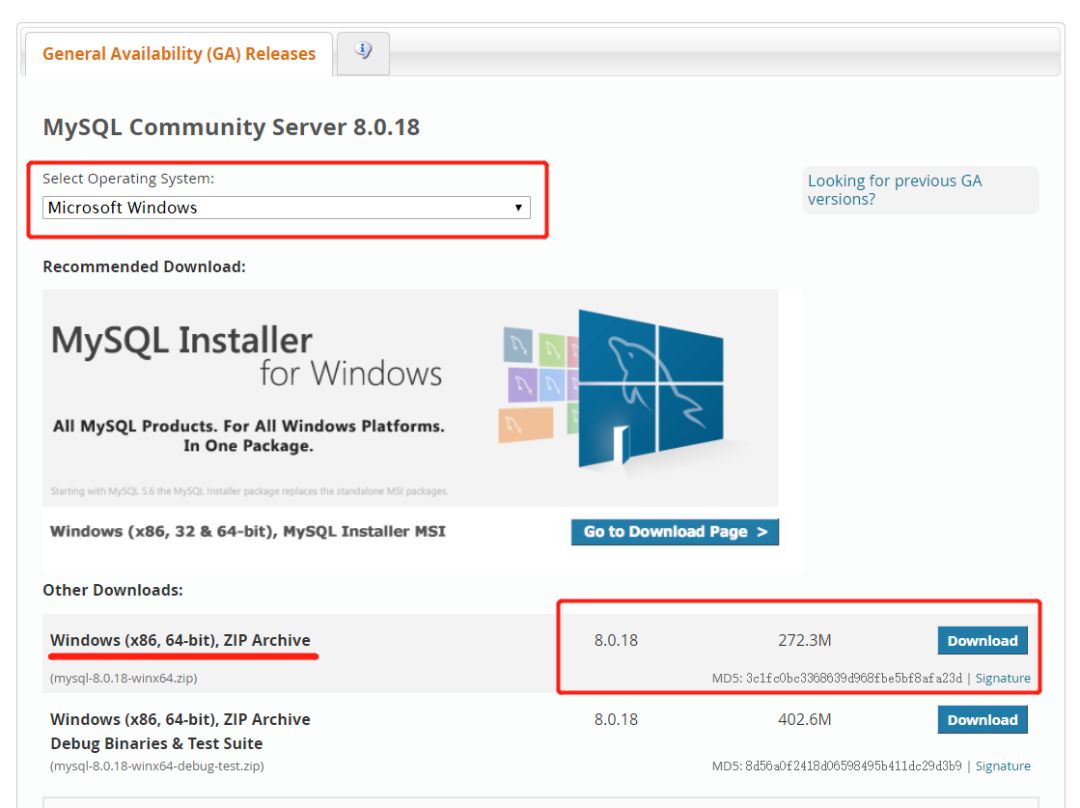Click the MD5 hash starting with 3c1fc0bc

point(853,678)
